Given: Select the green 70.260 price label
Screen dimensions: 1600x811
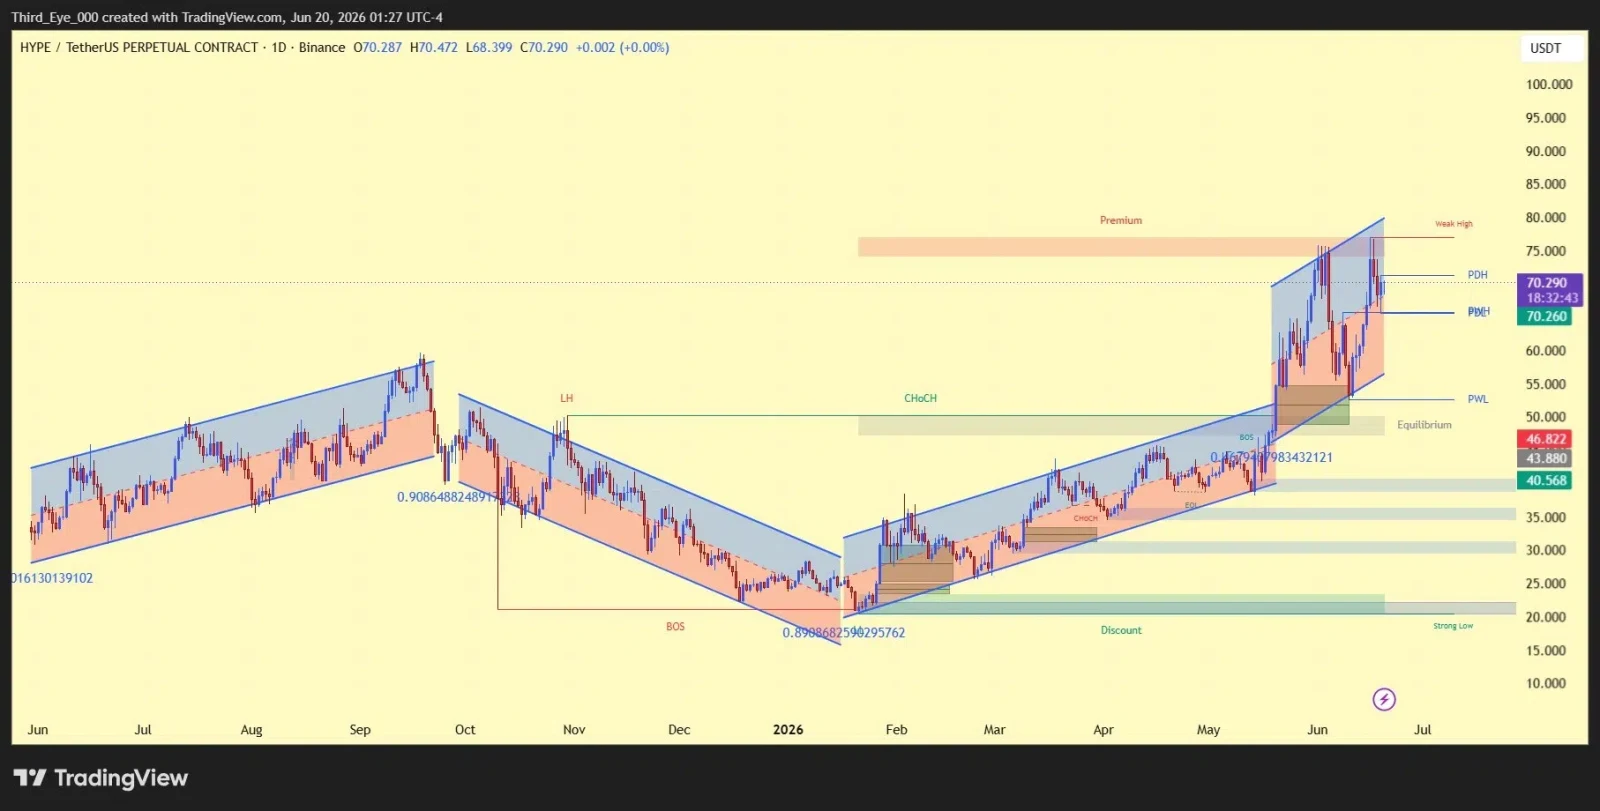Looking at the screenshot, I should coord(1545,316).
